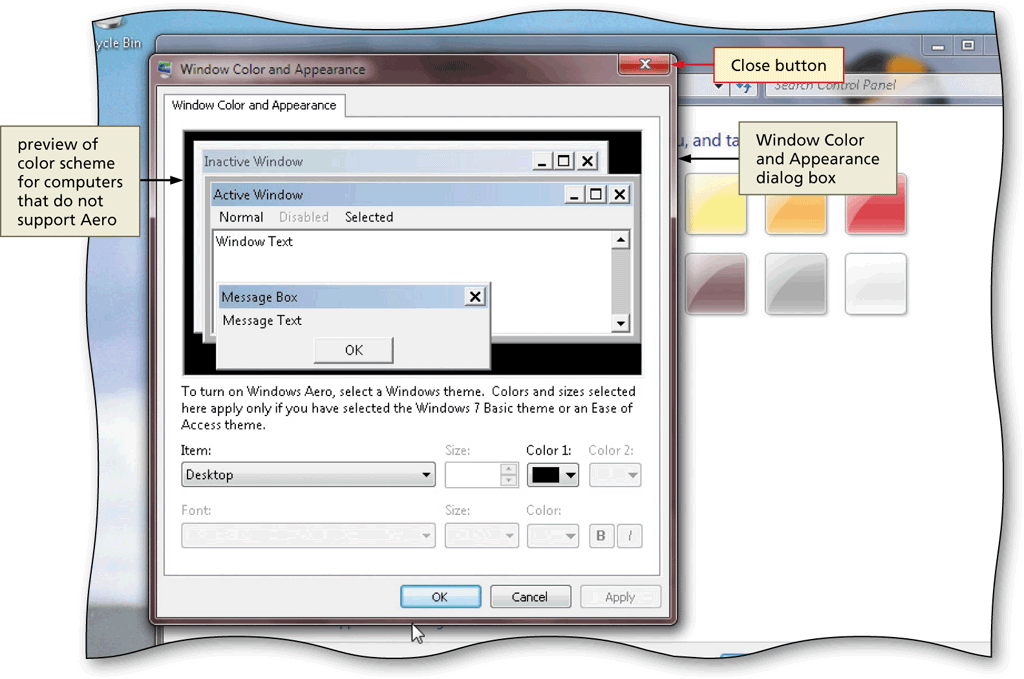The width and height of the screenshot is (1024, 679).
Task: Click the Normal menu item in preview
Action: 241,217
